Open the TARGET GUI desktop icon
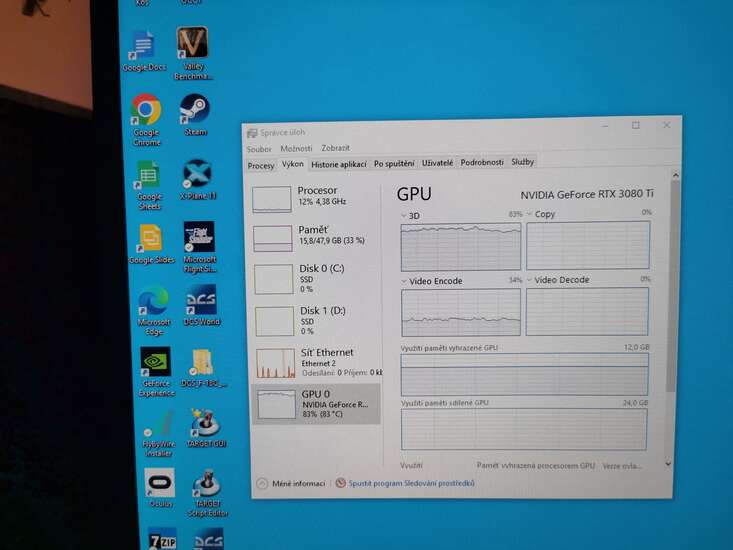 (x=206, y=428)
